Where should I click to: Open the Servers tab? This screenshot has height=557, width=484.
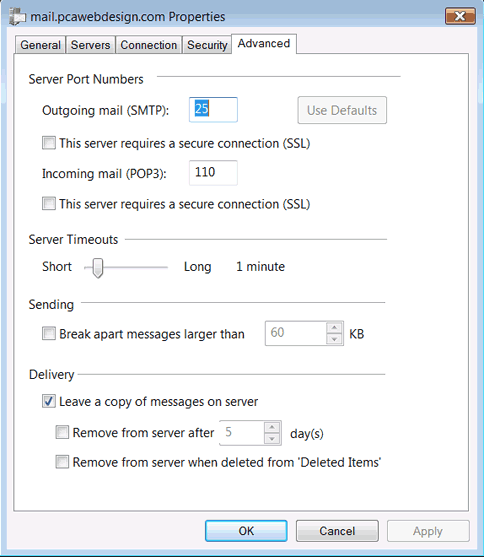[x=90, y=45]
